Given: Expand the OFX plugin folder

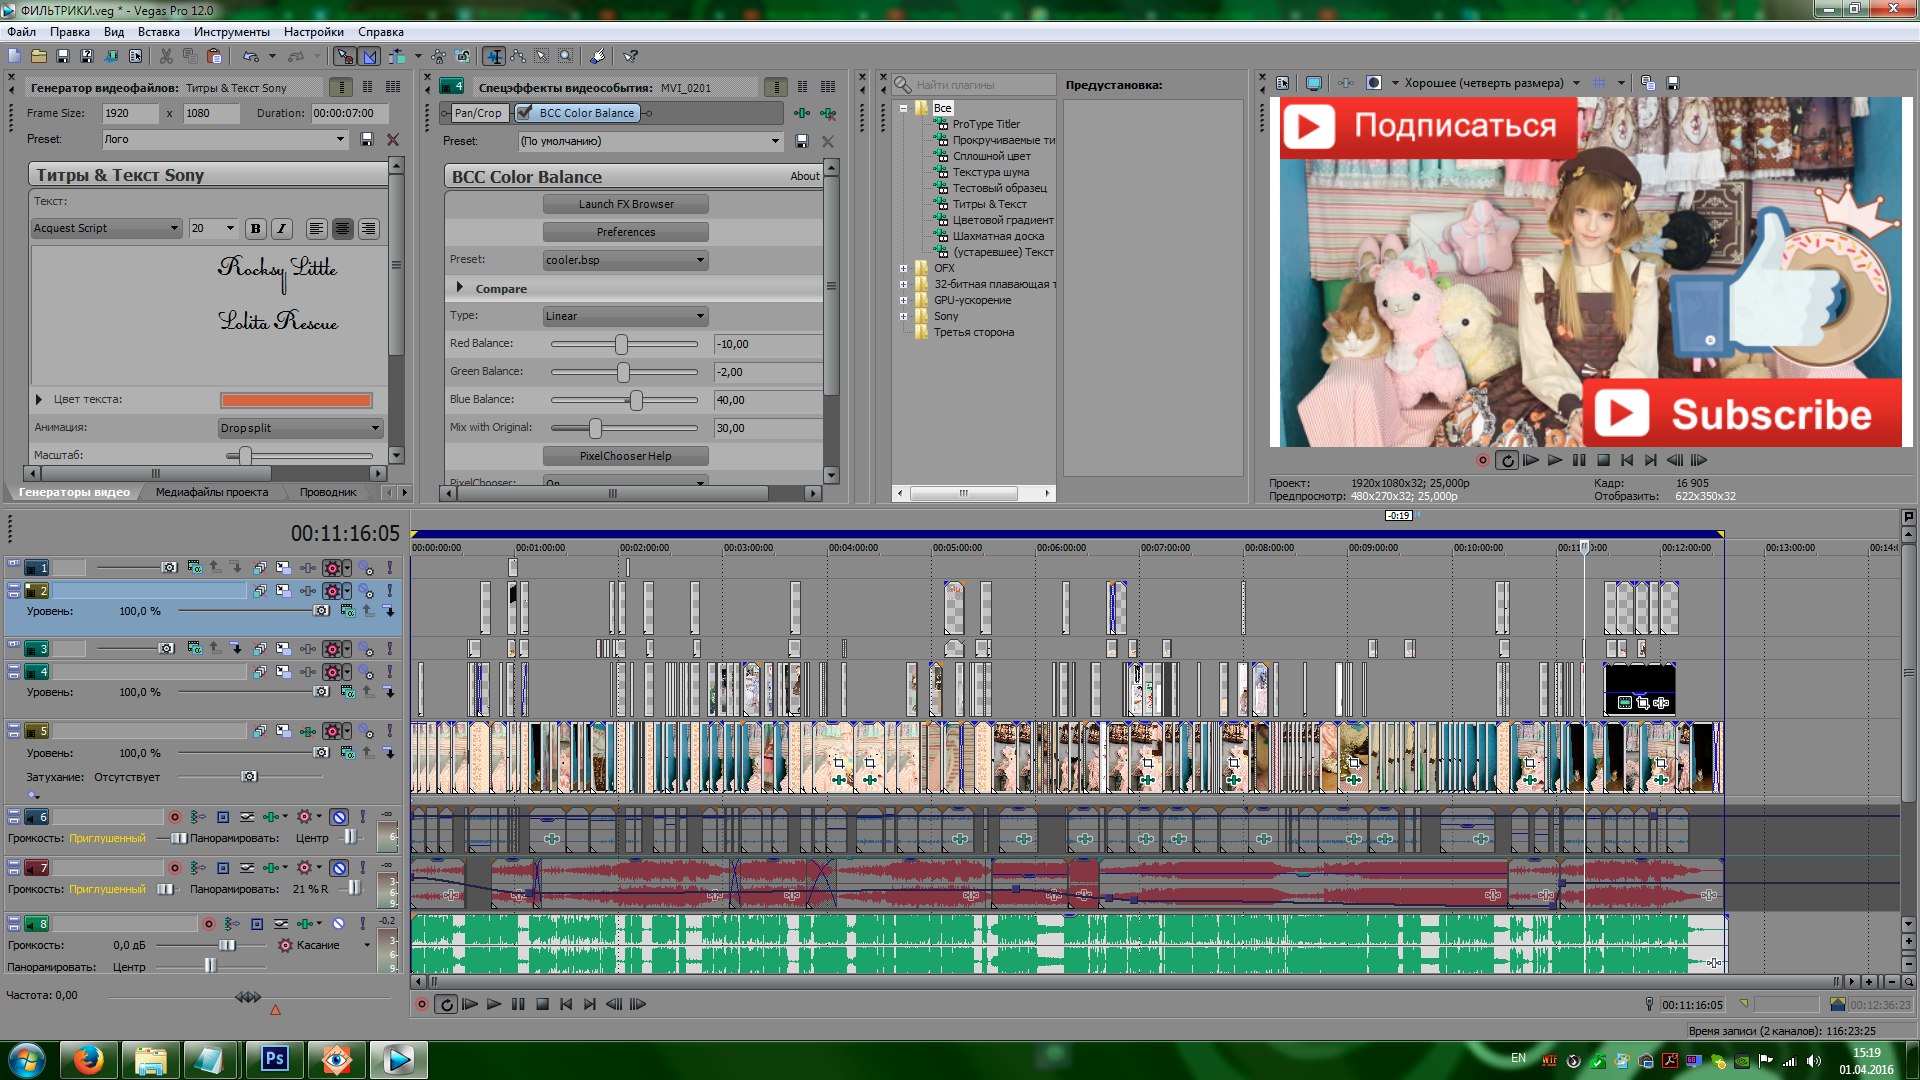Looking at the screenshot, I should pos(903,268).
